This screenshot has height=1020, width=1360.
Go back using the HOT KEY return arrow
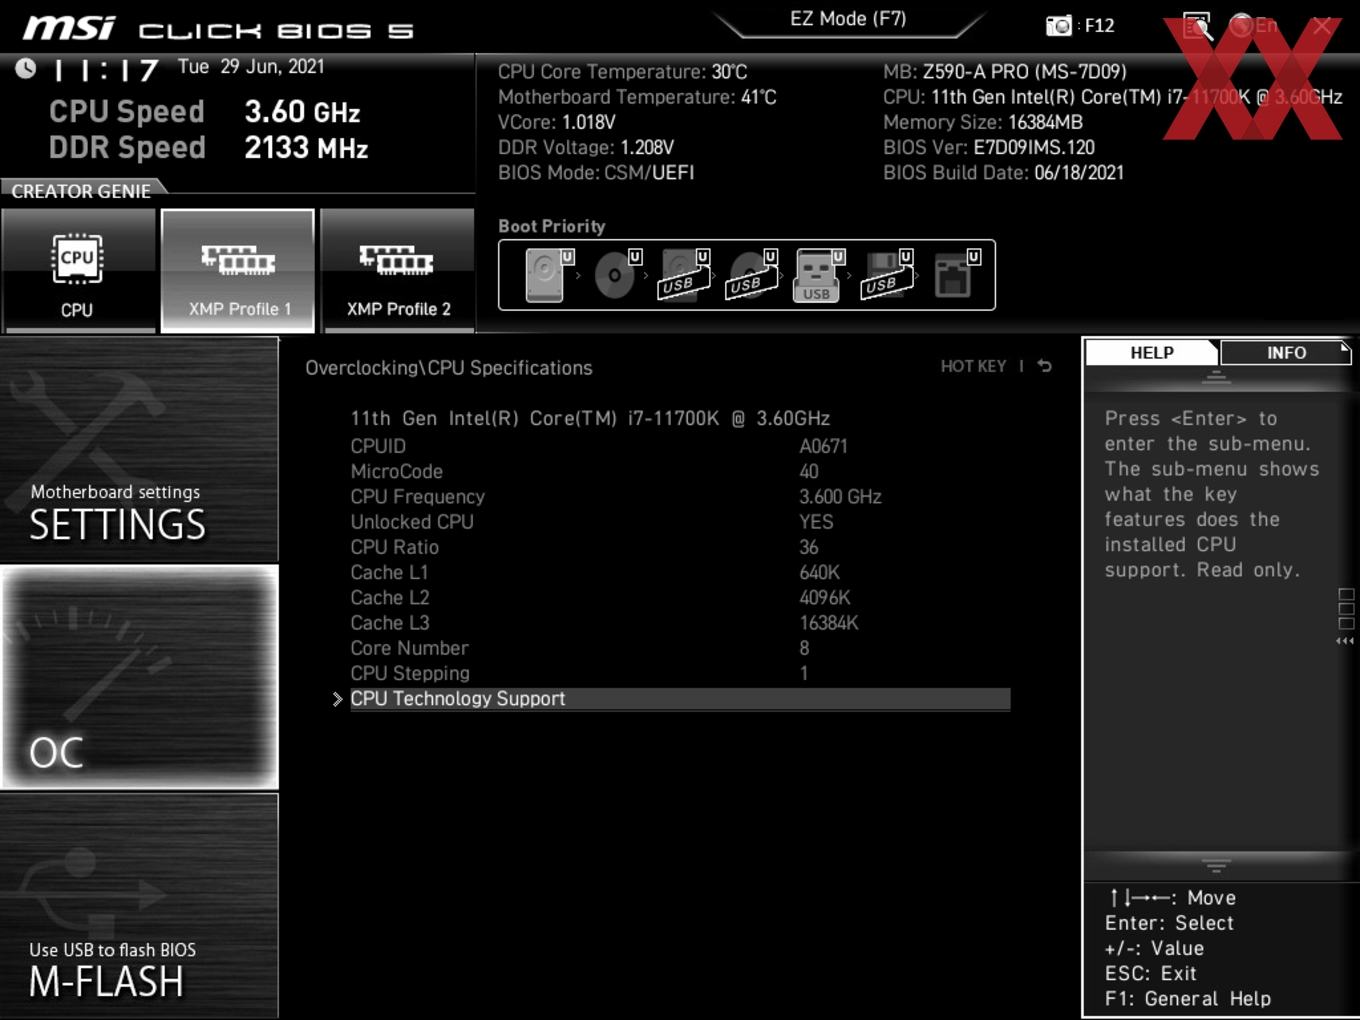[x=1044, y=366]
